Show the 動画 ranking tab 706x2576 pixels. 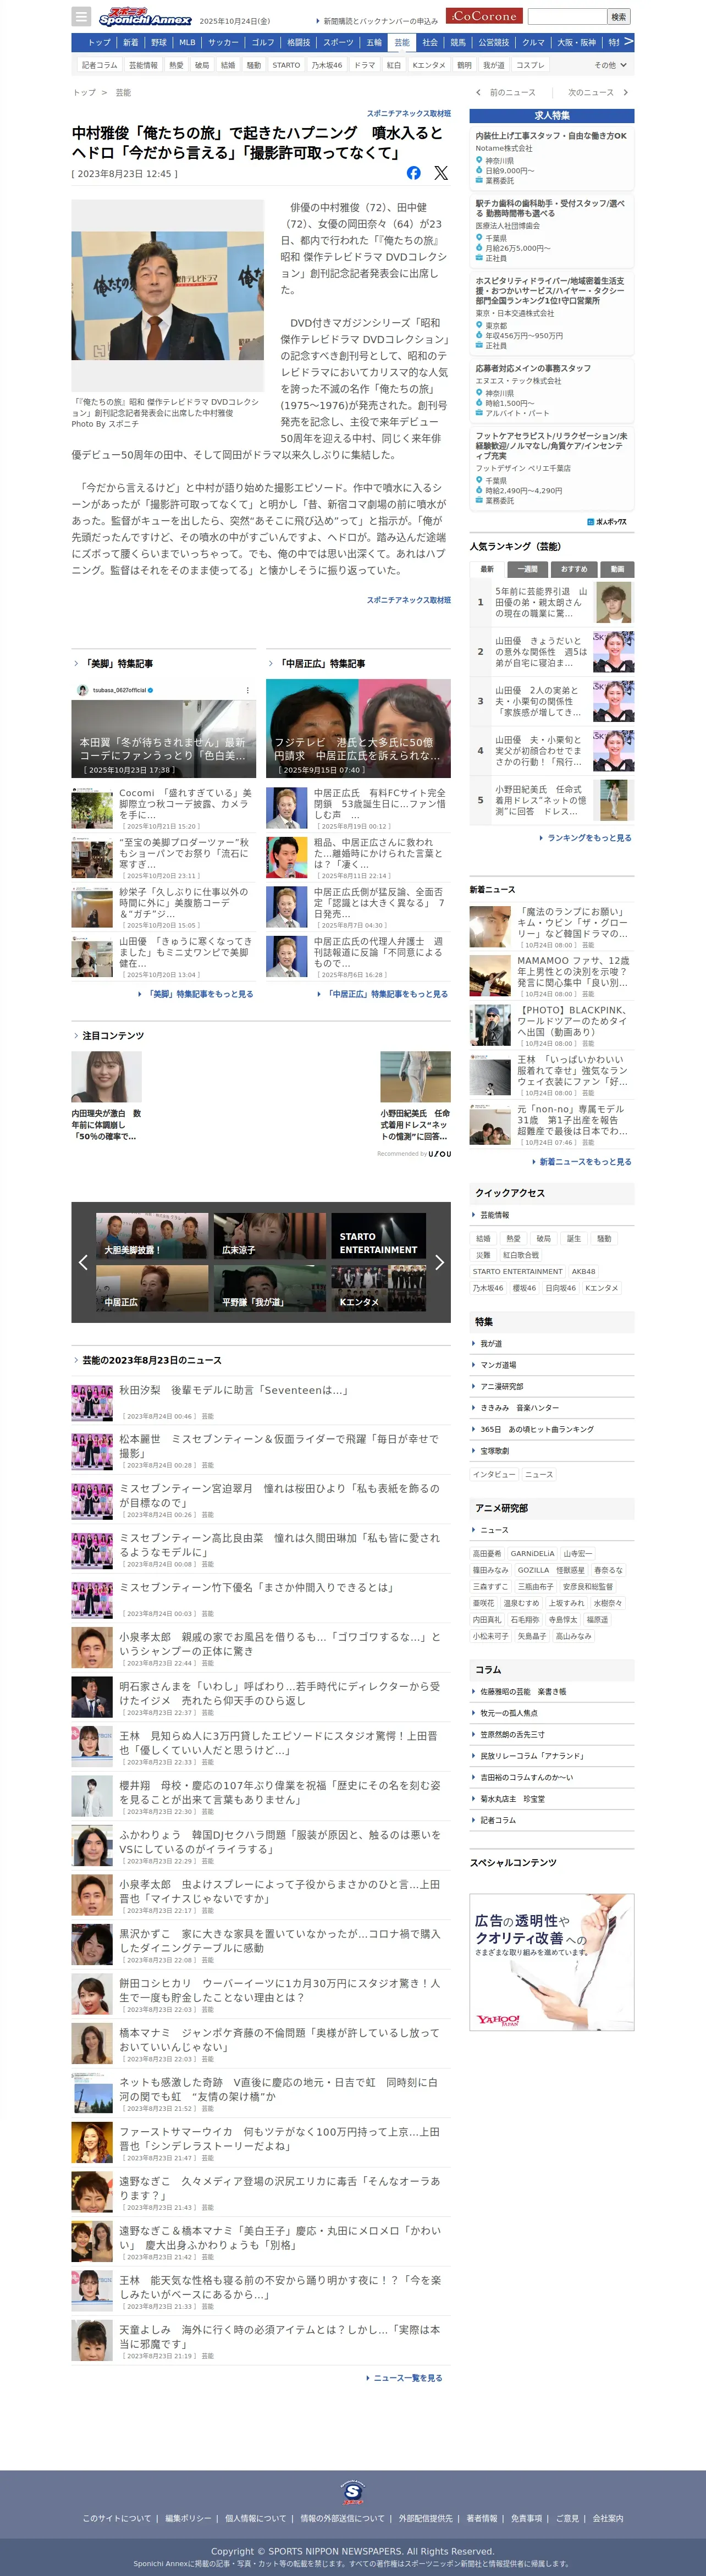(x=617, y=569)
